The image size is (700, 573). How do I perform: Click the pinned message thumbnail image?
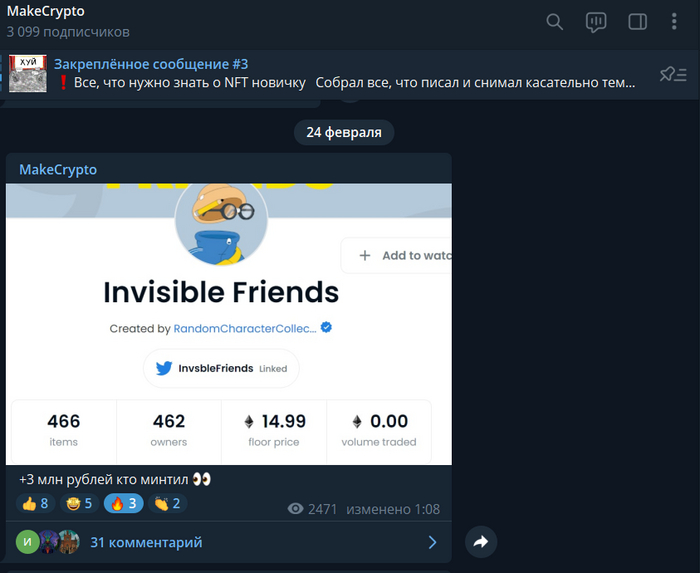coord(28,74)
